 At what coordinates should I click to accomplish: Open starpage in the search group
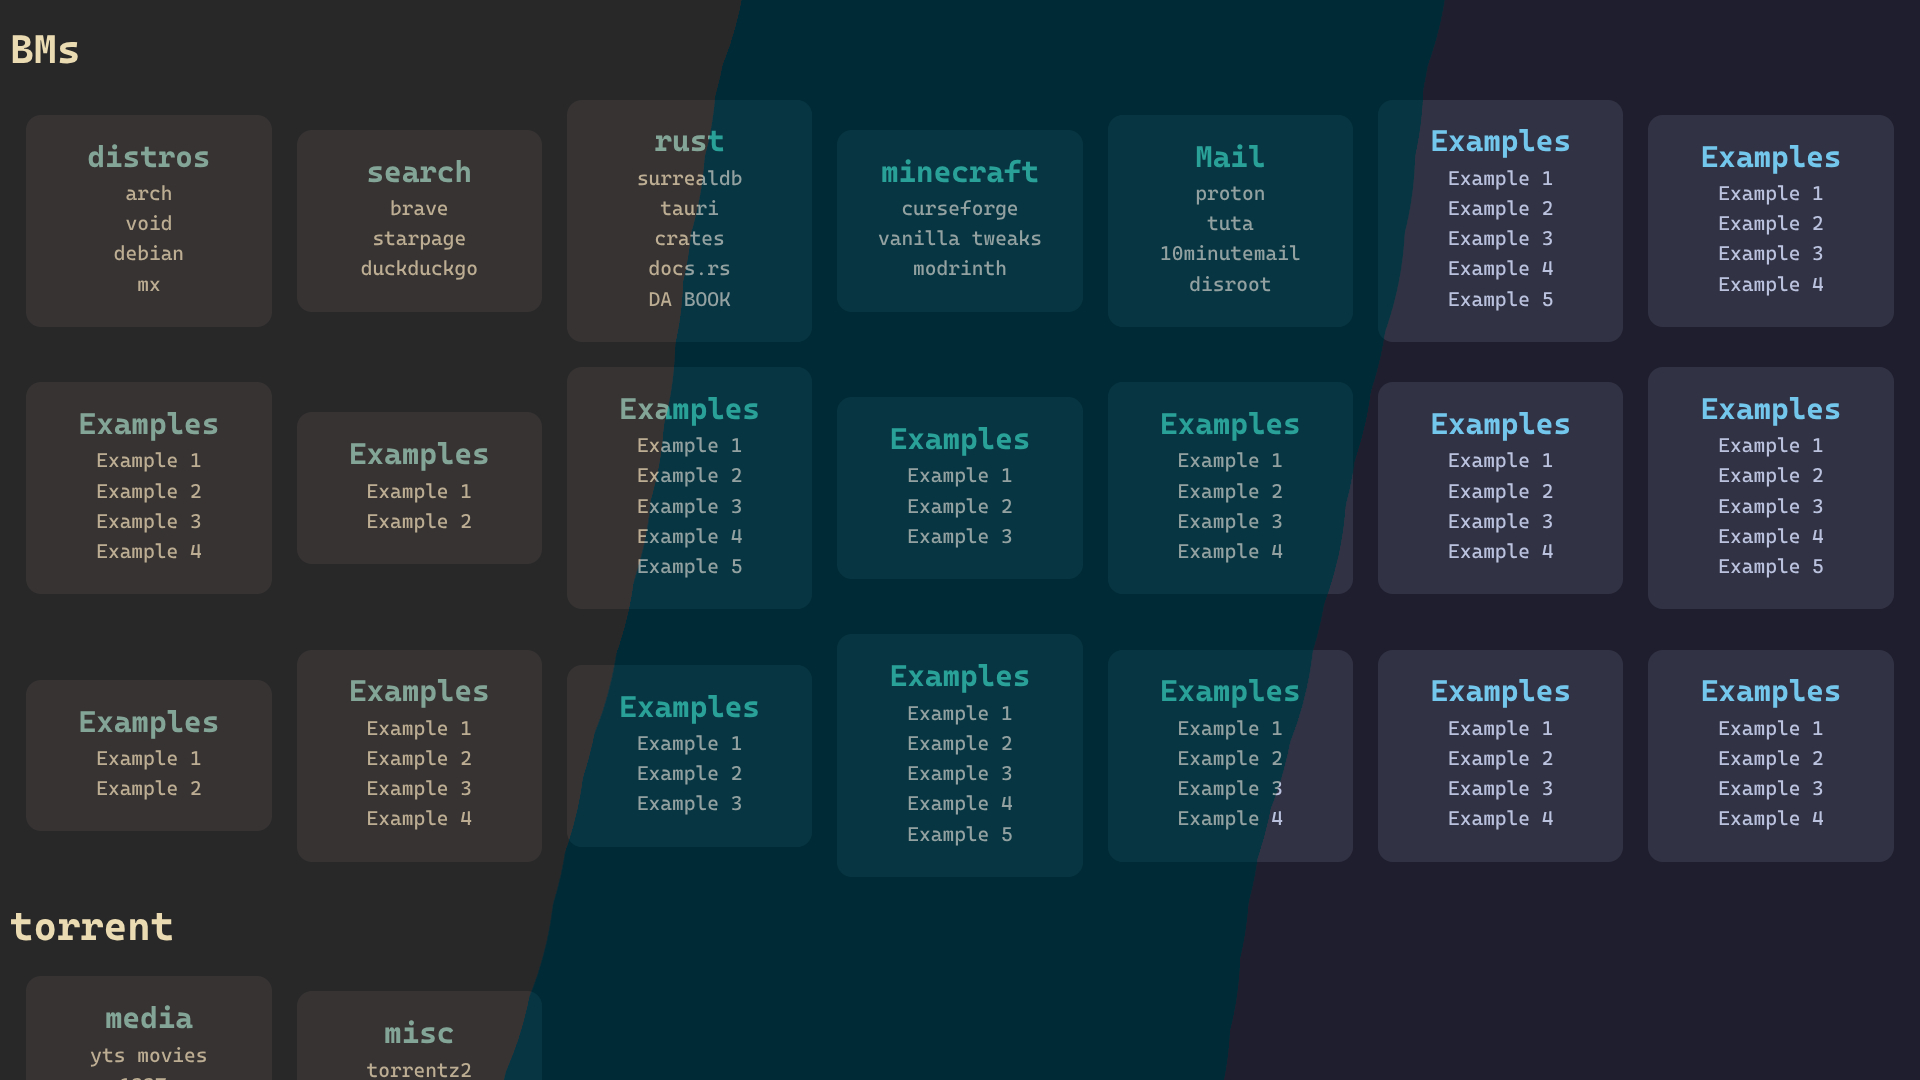(x=419, y=238)
